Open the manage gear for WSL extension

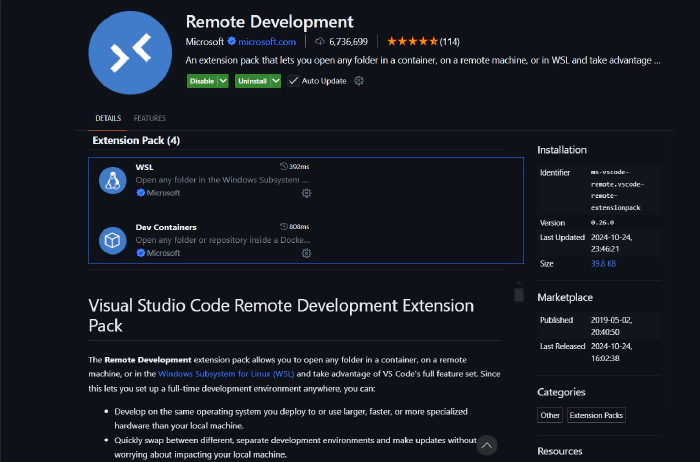[307, 193]
